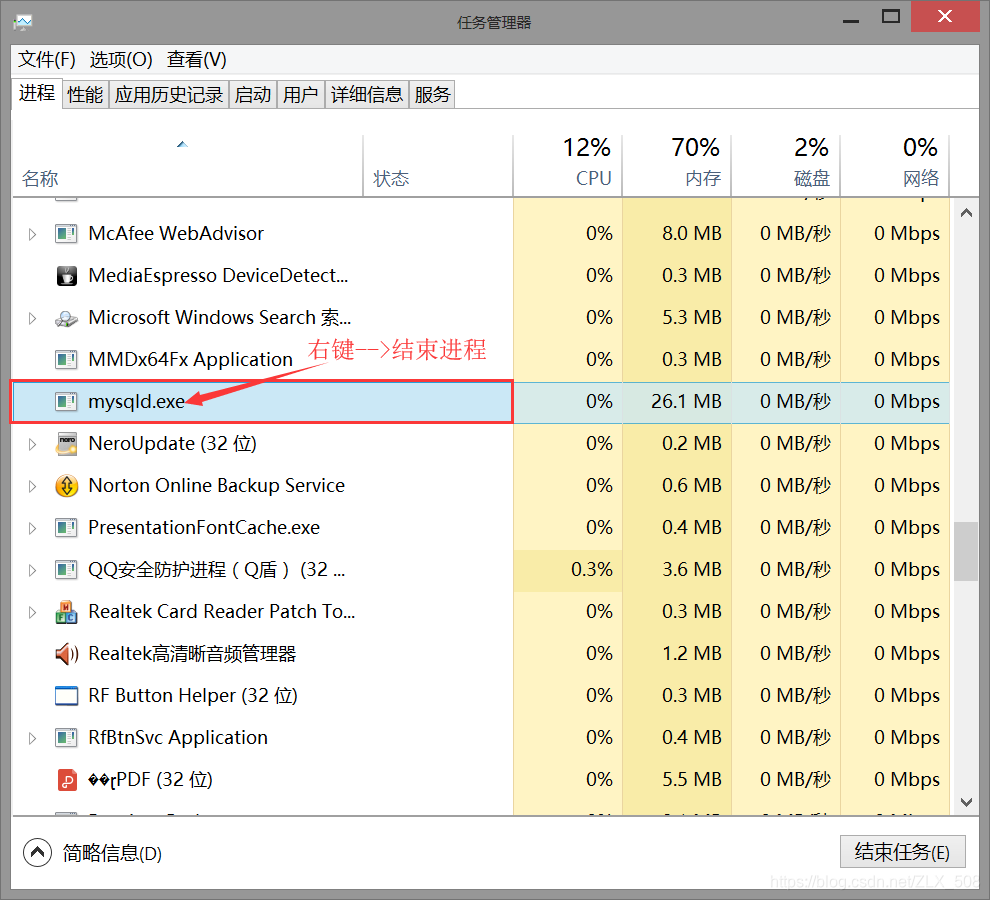Click the RfBtnSvc Application icon
The height and width of the screenshot is (900, 990).
tap(66, 738)
